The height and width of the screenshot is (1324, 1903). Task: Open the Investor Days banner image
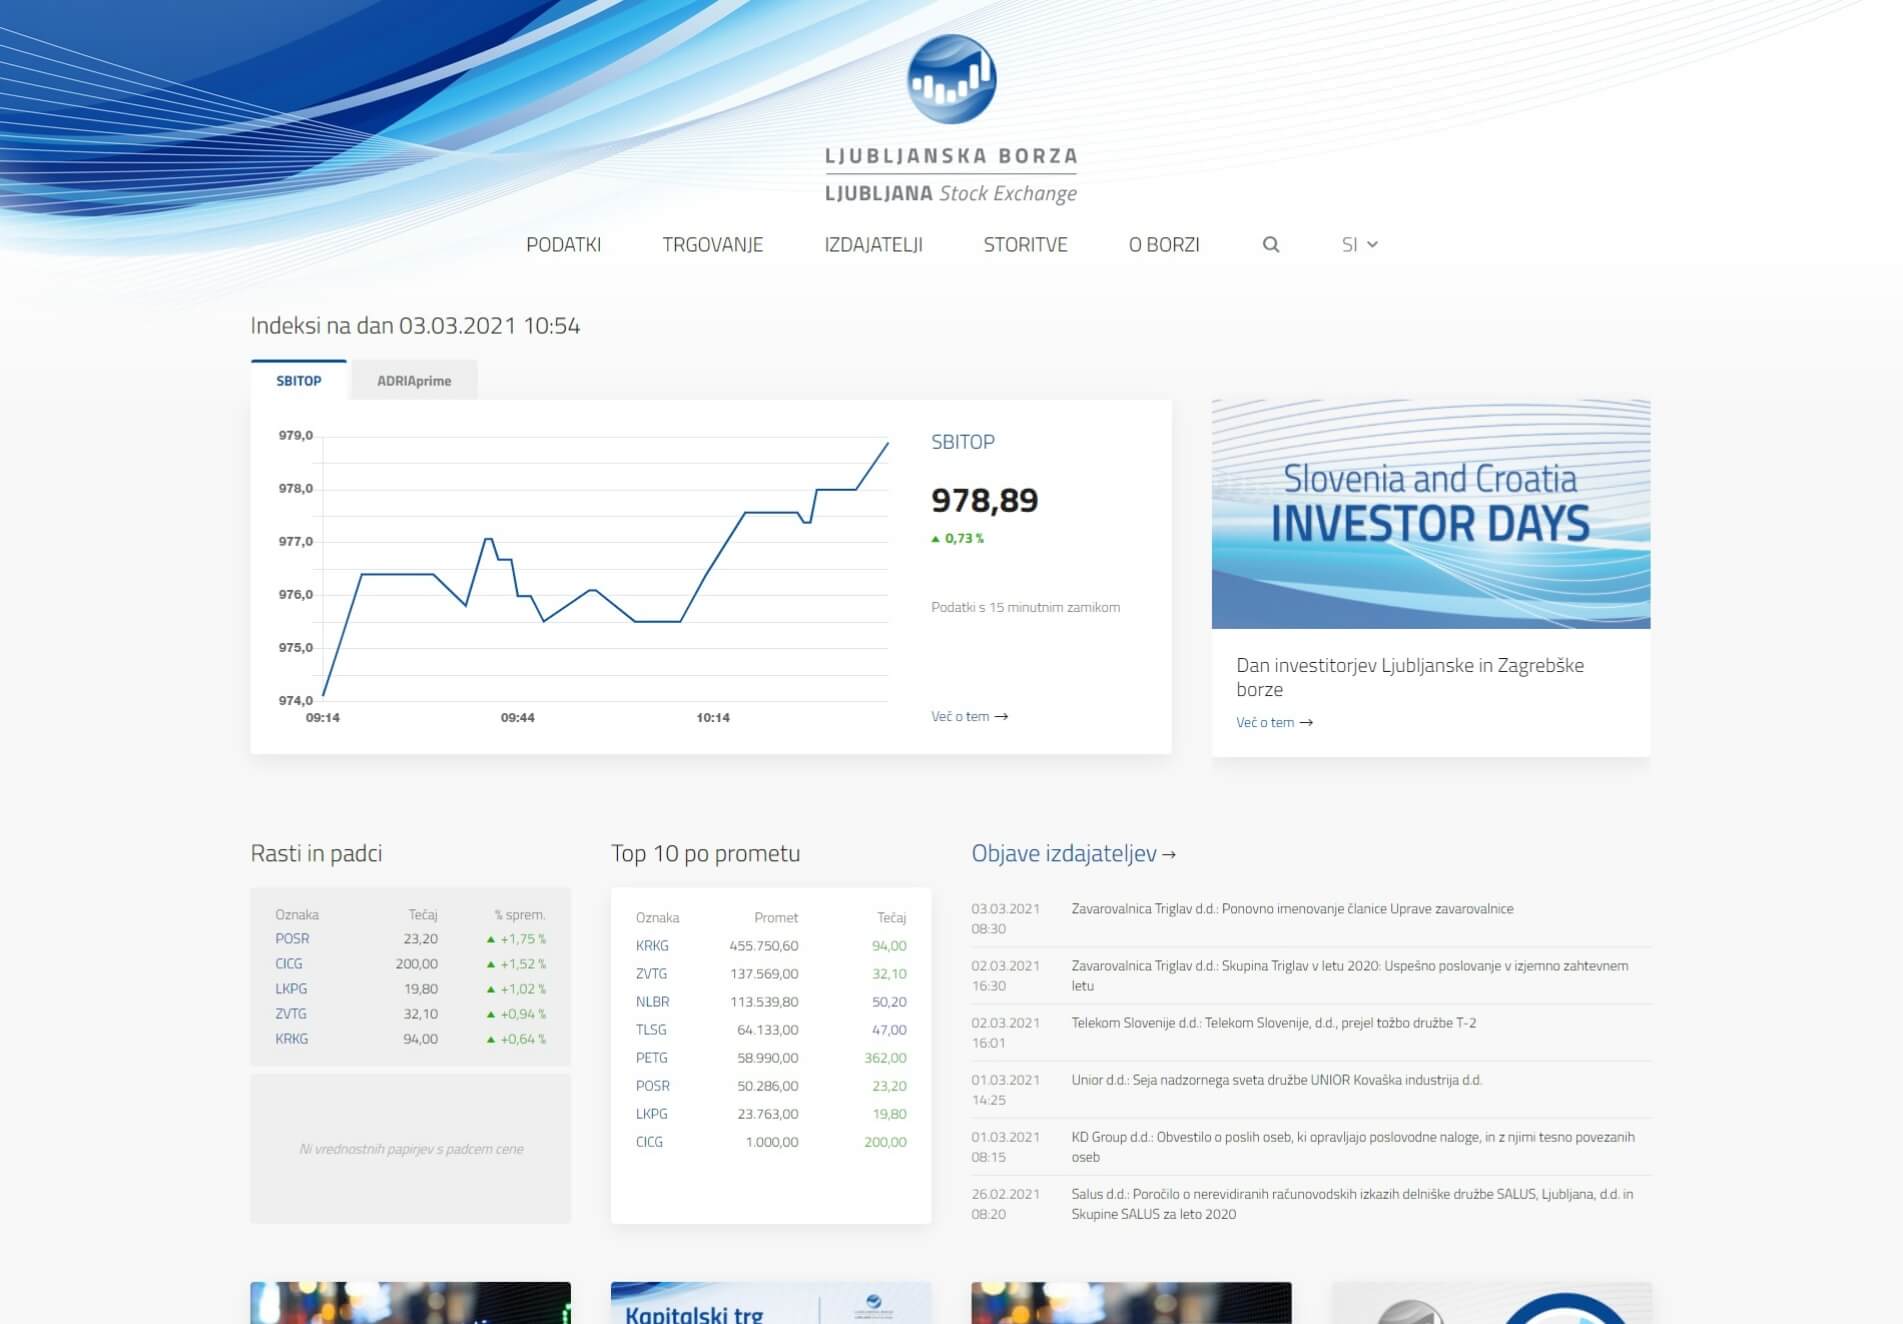tap(1430, 514)
